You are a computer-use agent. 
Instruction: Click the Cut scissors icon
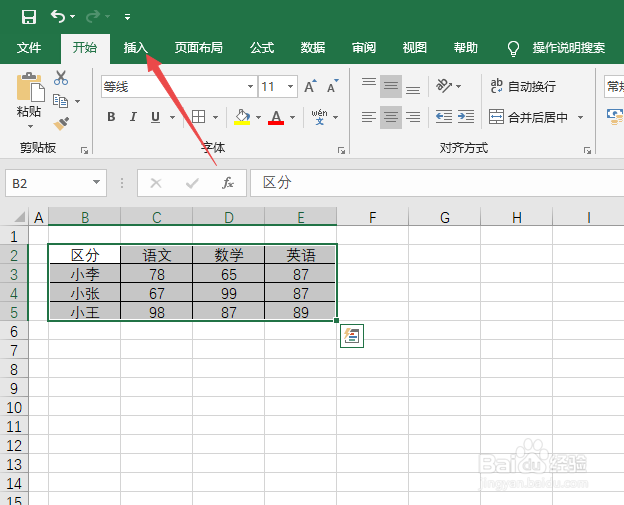point(61,78)
